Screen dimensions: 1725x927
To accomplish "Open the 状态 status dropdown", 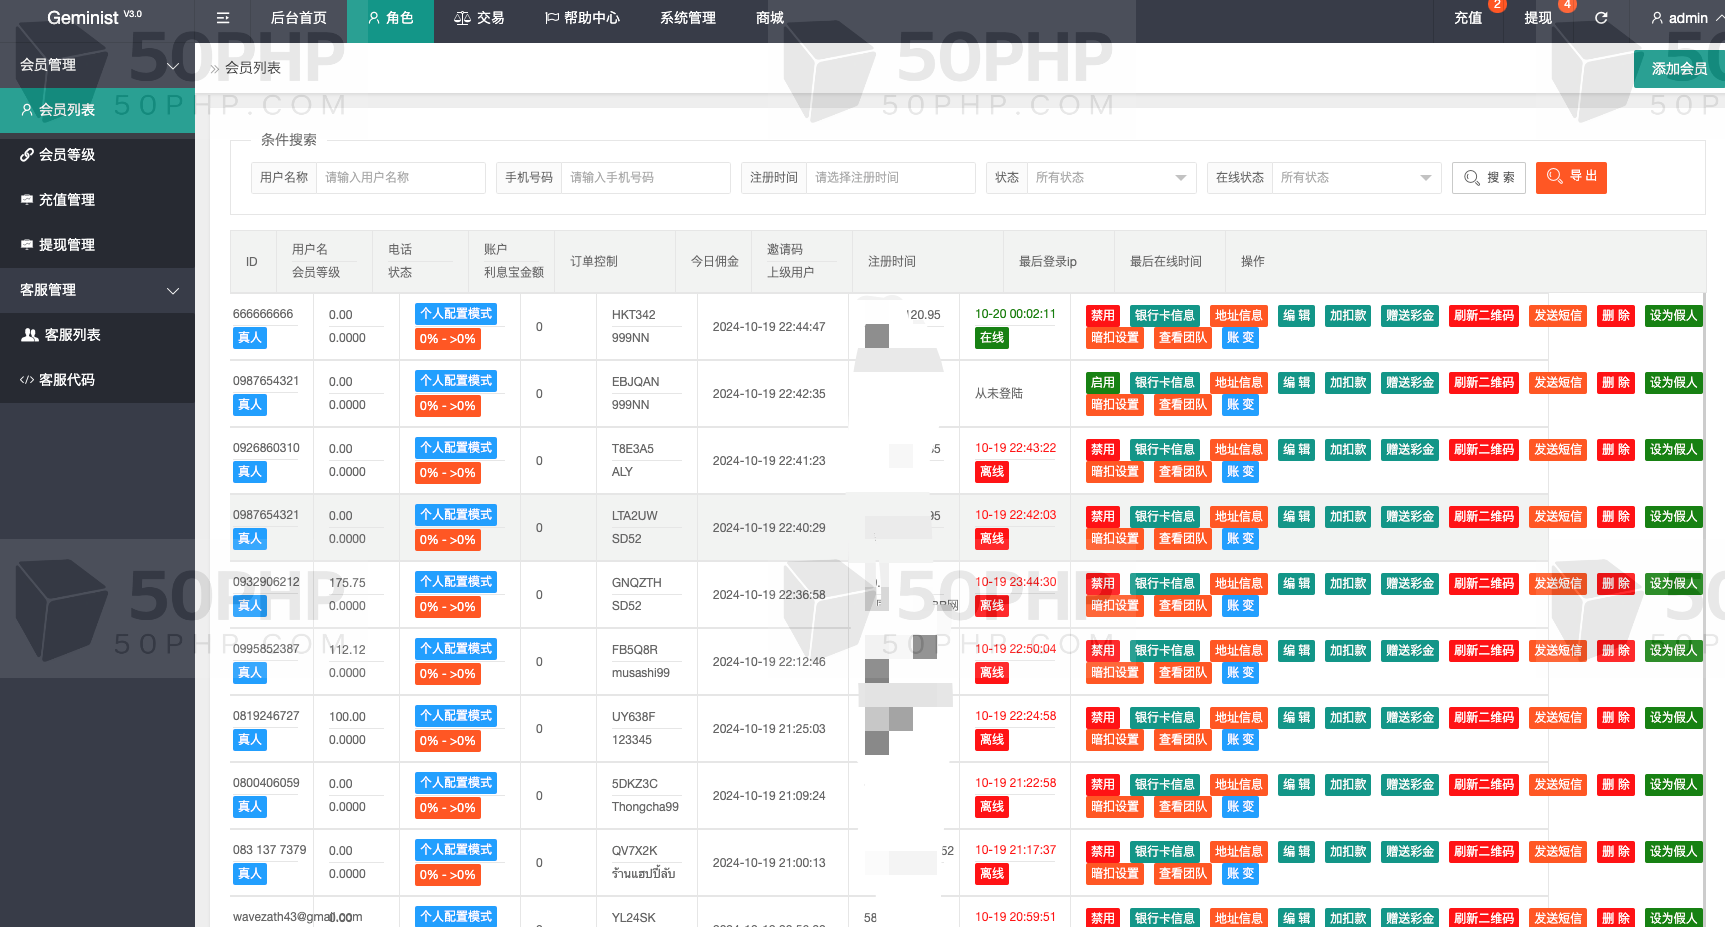I will tap(1110, 178).
